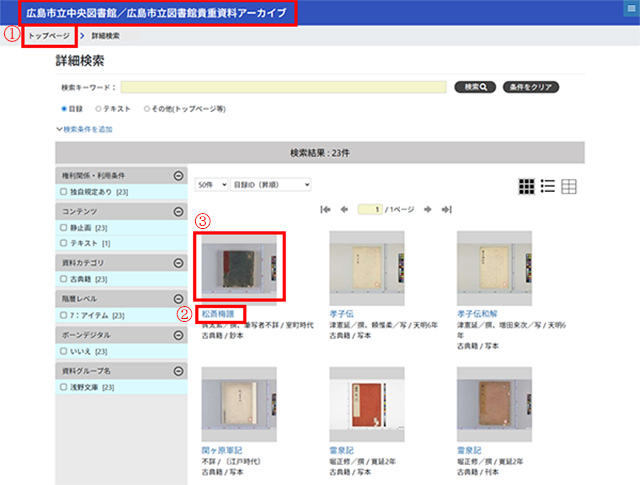Viewport: 640px width, 485px height.
Task: Switch to table view icon
Action: click(x=569, y=187)
